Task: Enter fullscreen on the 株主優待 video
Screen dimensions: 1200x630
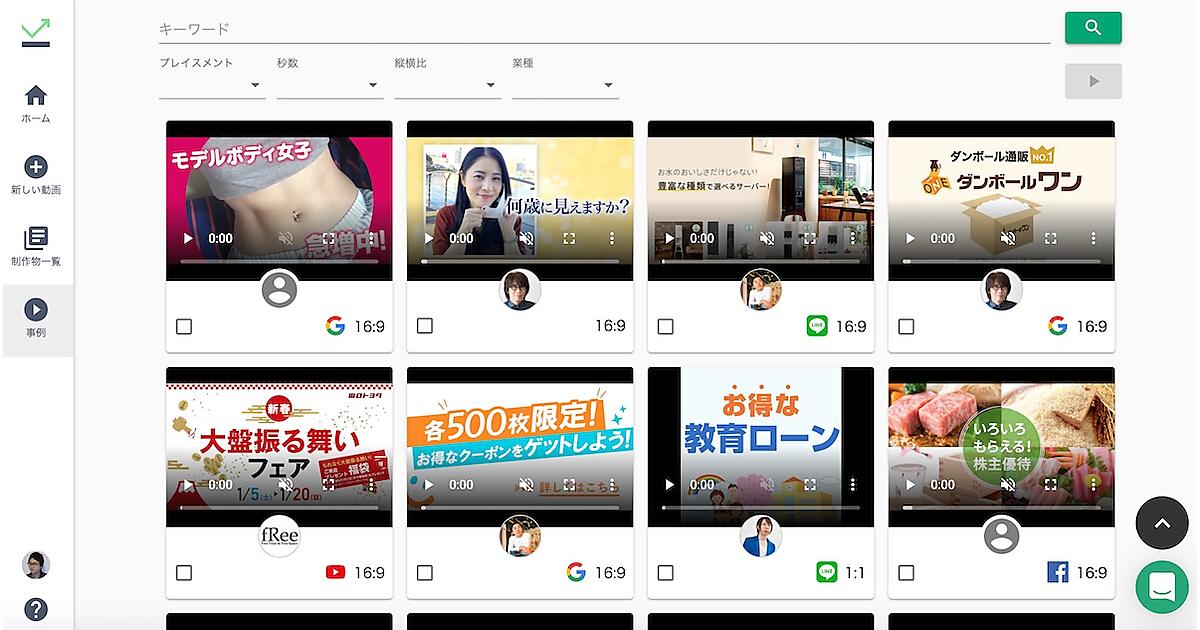Action: click(1051, 485)
